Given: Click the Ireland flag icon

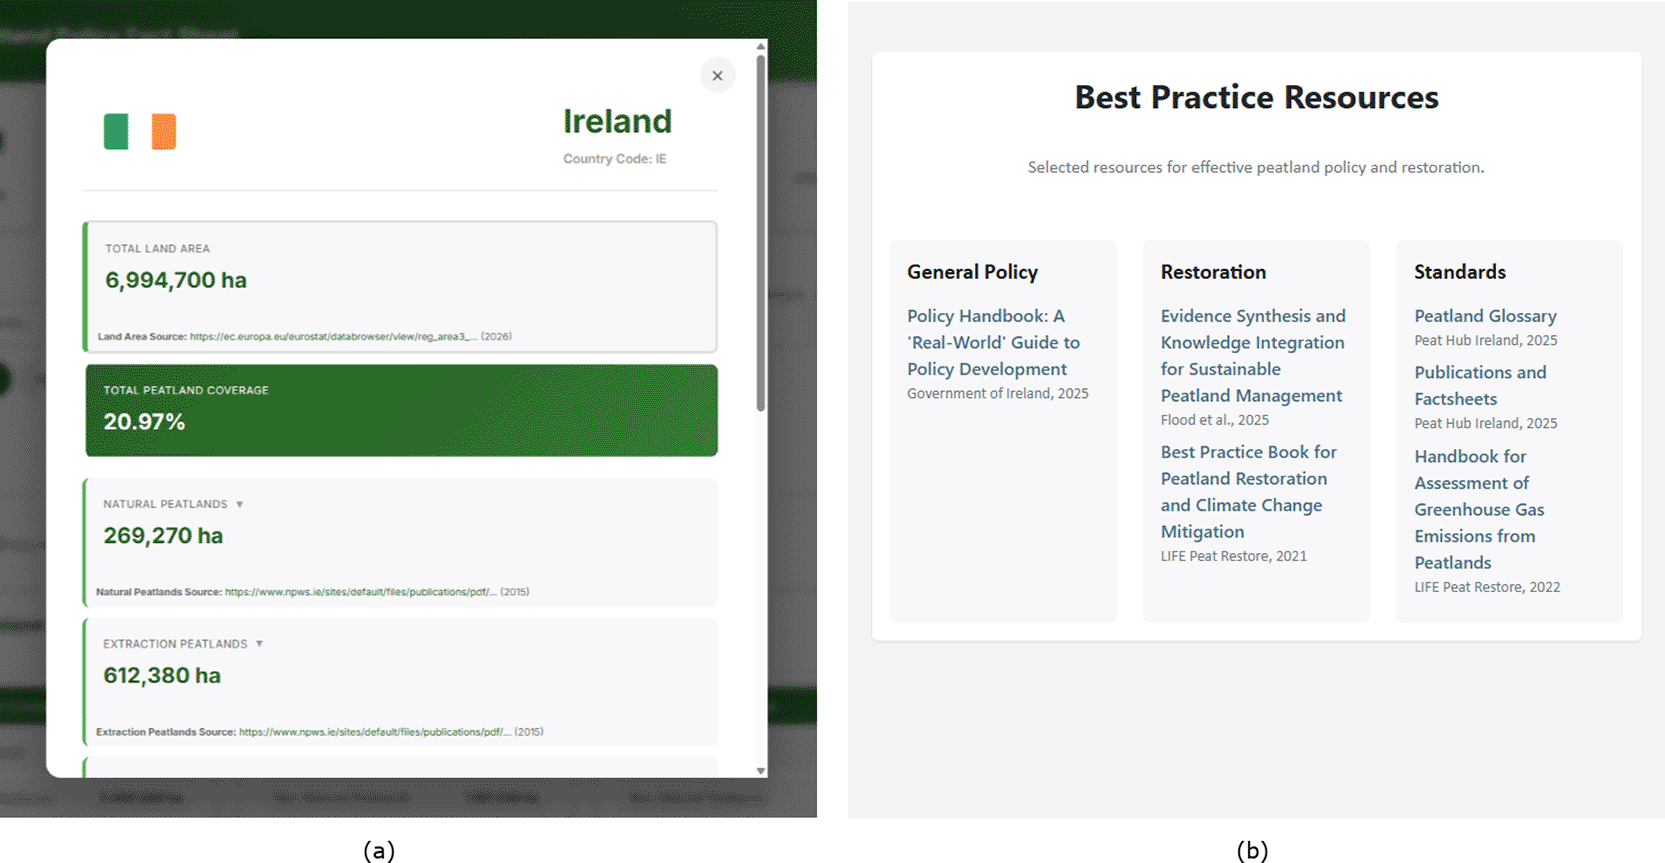Looking at the screenshot, I should (140, 132).
